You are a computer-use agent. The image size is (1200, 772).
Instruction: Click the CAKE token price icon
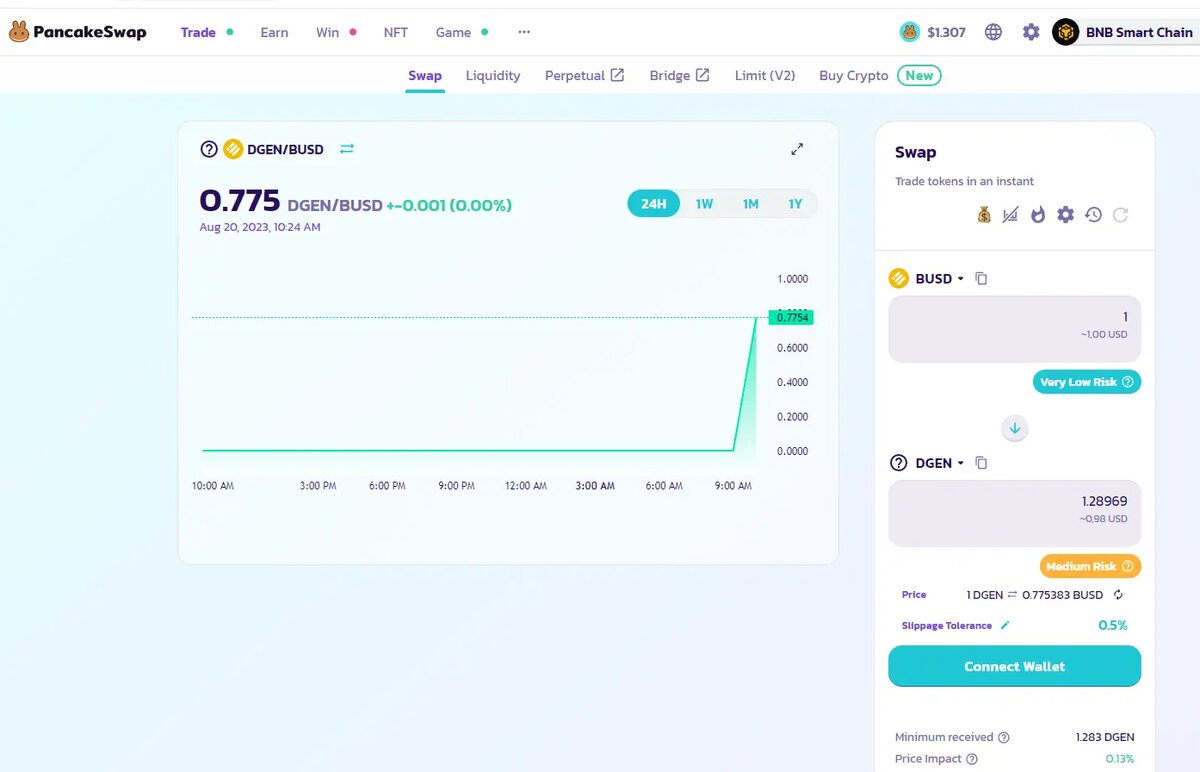tap(909, 32)
